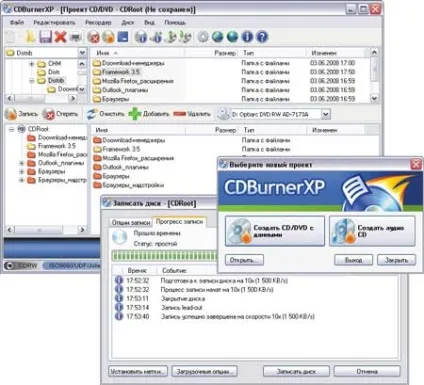Click the top file list's scroll down arrow
This screenshot has width=424, height=385.
point(374,98)
